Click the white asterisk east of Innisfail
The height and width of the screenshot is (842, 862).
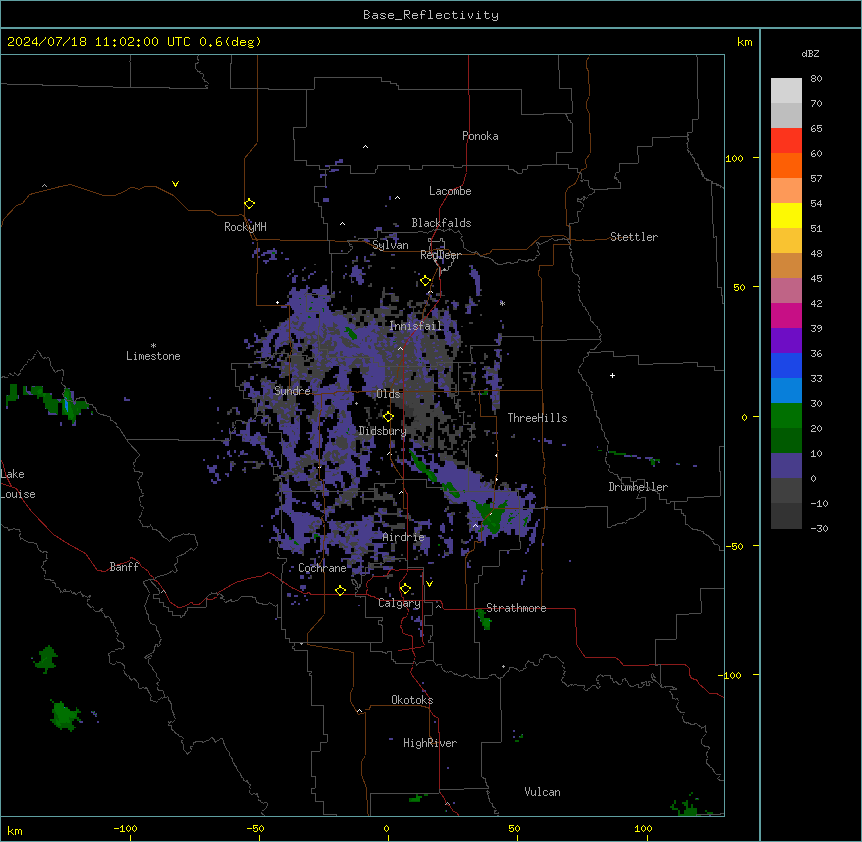pyautogui.click(x=502, y=303)
